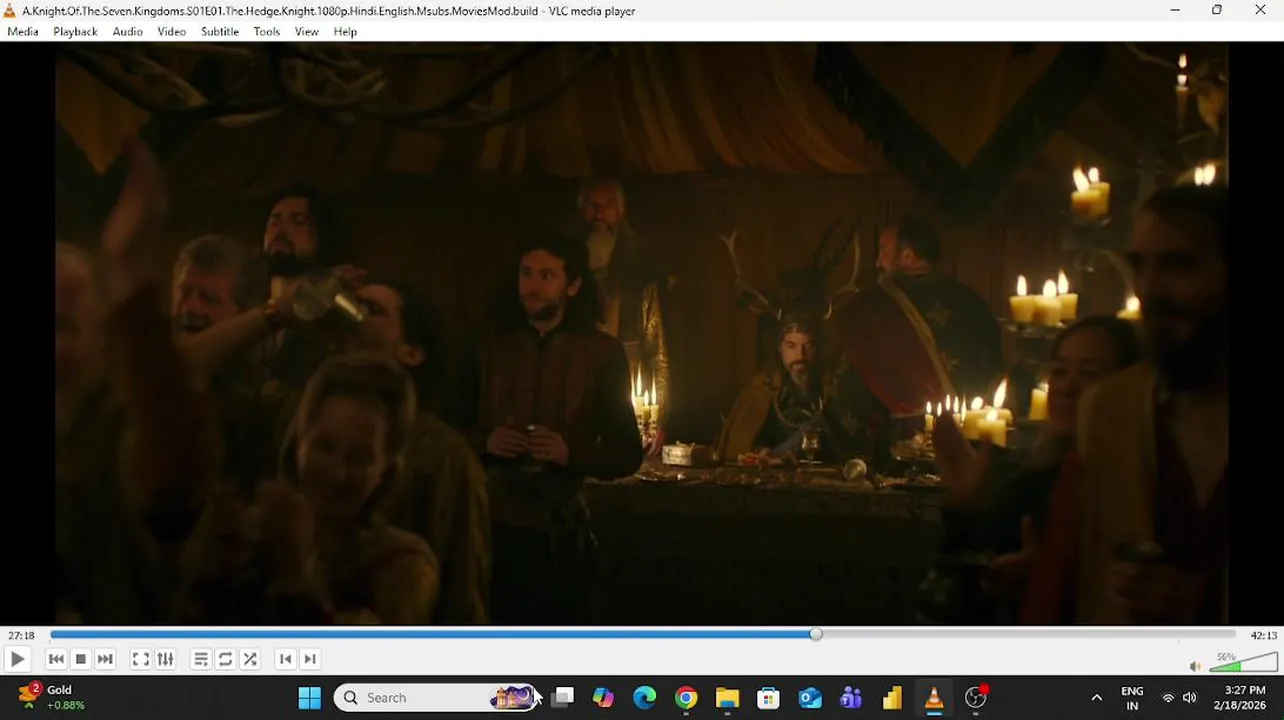Click the taskbar Search box
This screenshot has width=1284, height=720.
tap(436, 698)
